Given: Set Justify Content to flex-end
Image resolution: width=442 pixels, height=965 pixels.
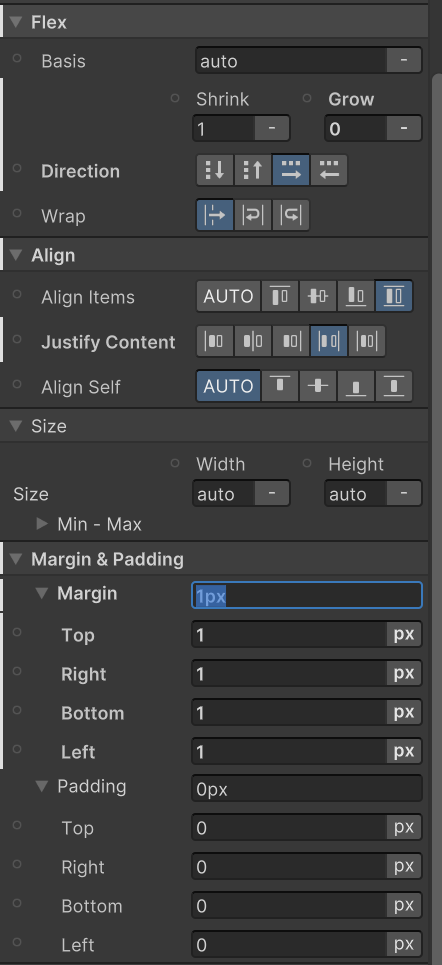Looking at the screenshot, I should point(291,342).
